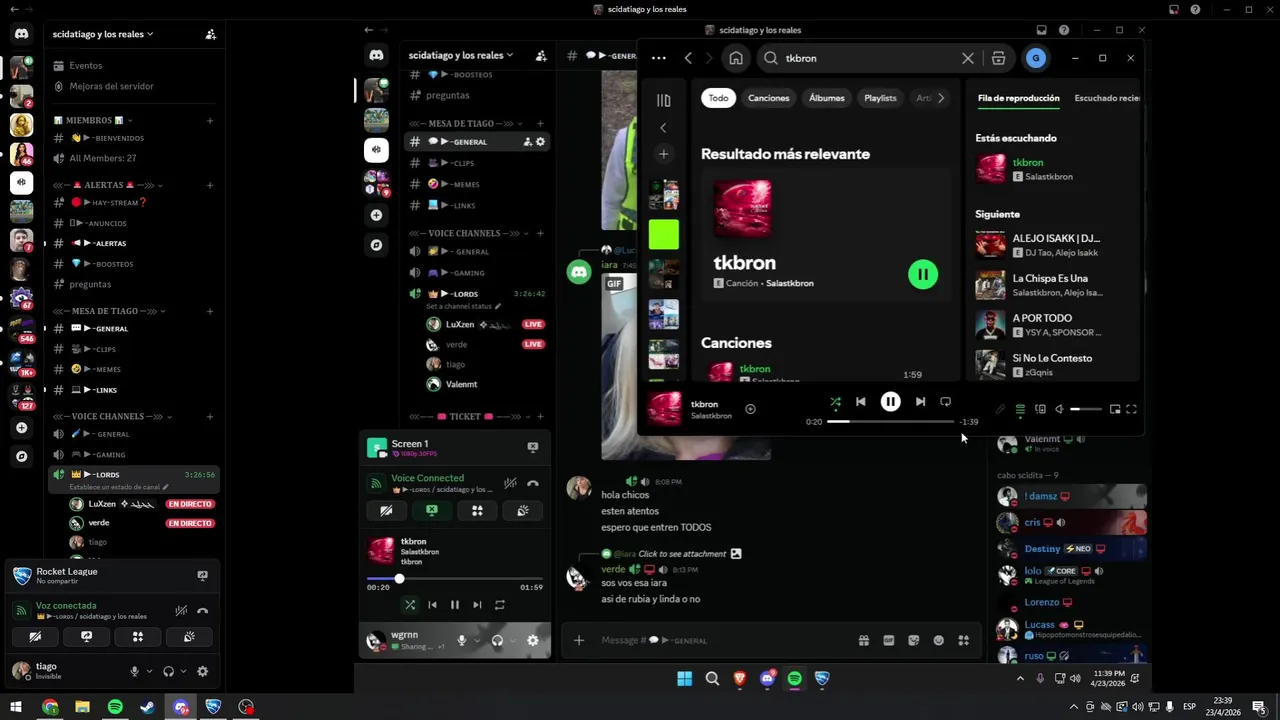
Task: Show more Spotify filter chips with chevron
Action: pos(941,98)
